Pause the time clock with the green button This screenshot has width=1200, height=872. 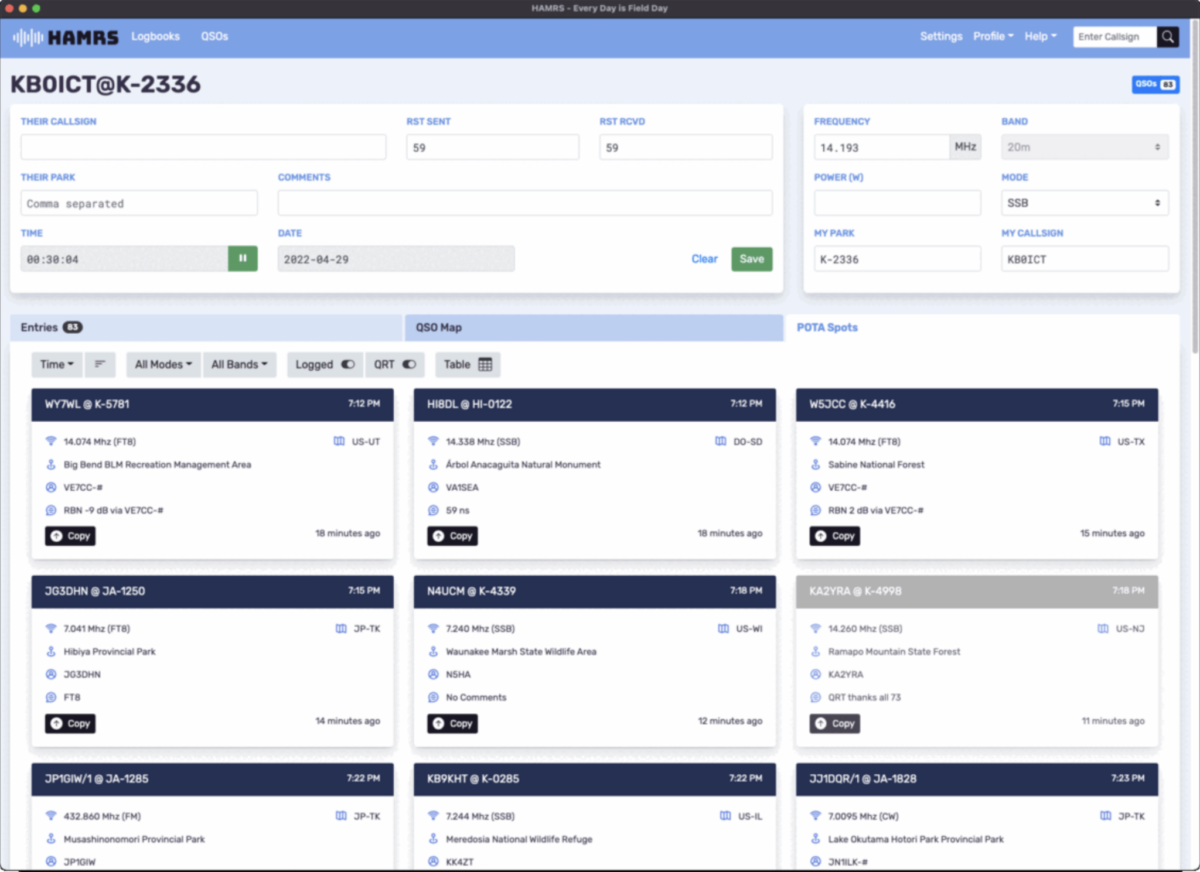click(x=242, y=259)
